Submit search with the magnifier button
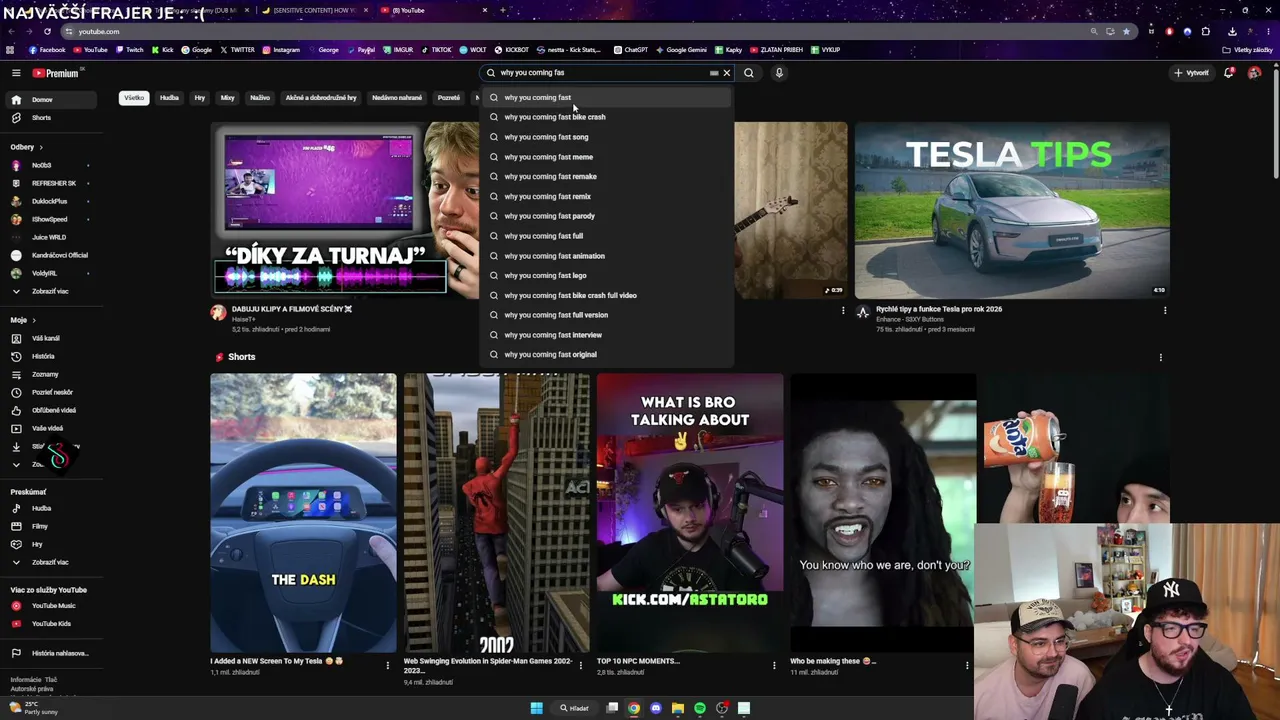Screen dimensions: 1280x720 tap(749, 73)
